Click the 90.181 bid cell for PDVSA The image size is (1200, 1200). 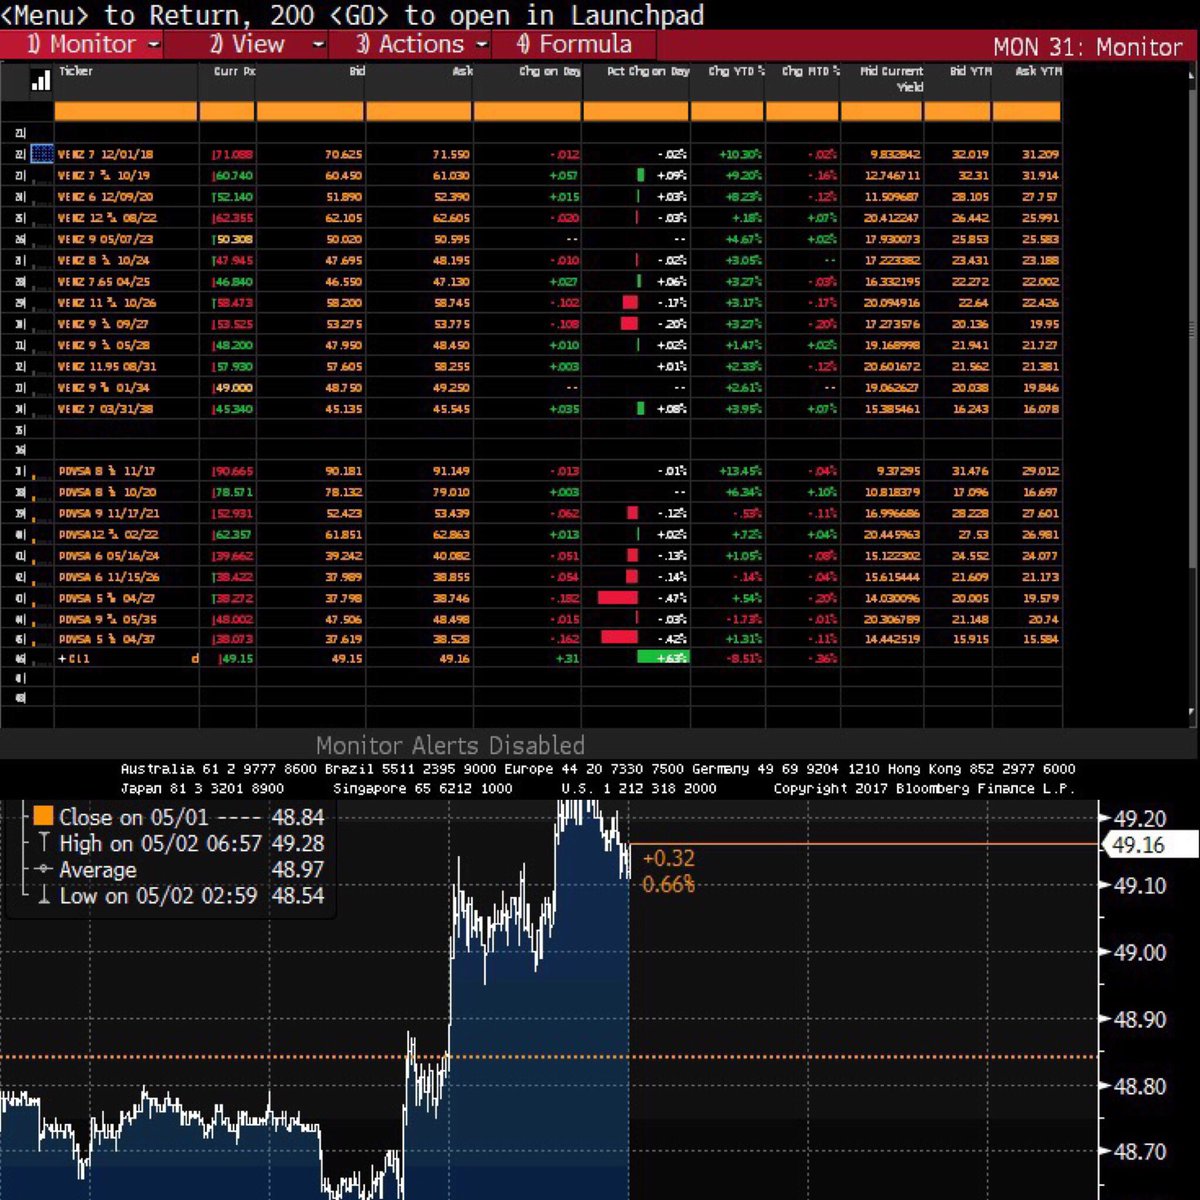coord(344,471)
